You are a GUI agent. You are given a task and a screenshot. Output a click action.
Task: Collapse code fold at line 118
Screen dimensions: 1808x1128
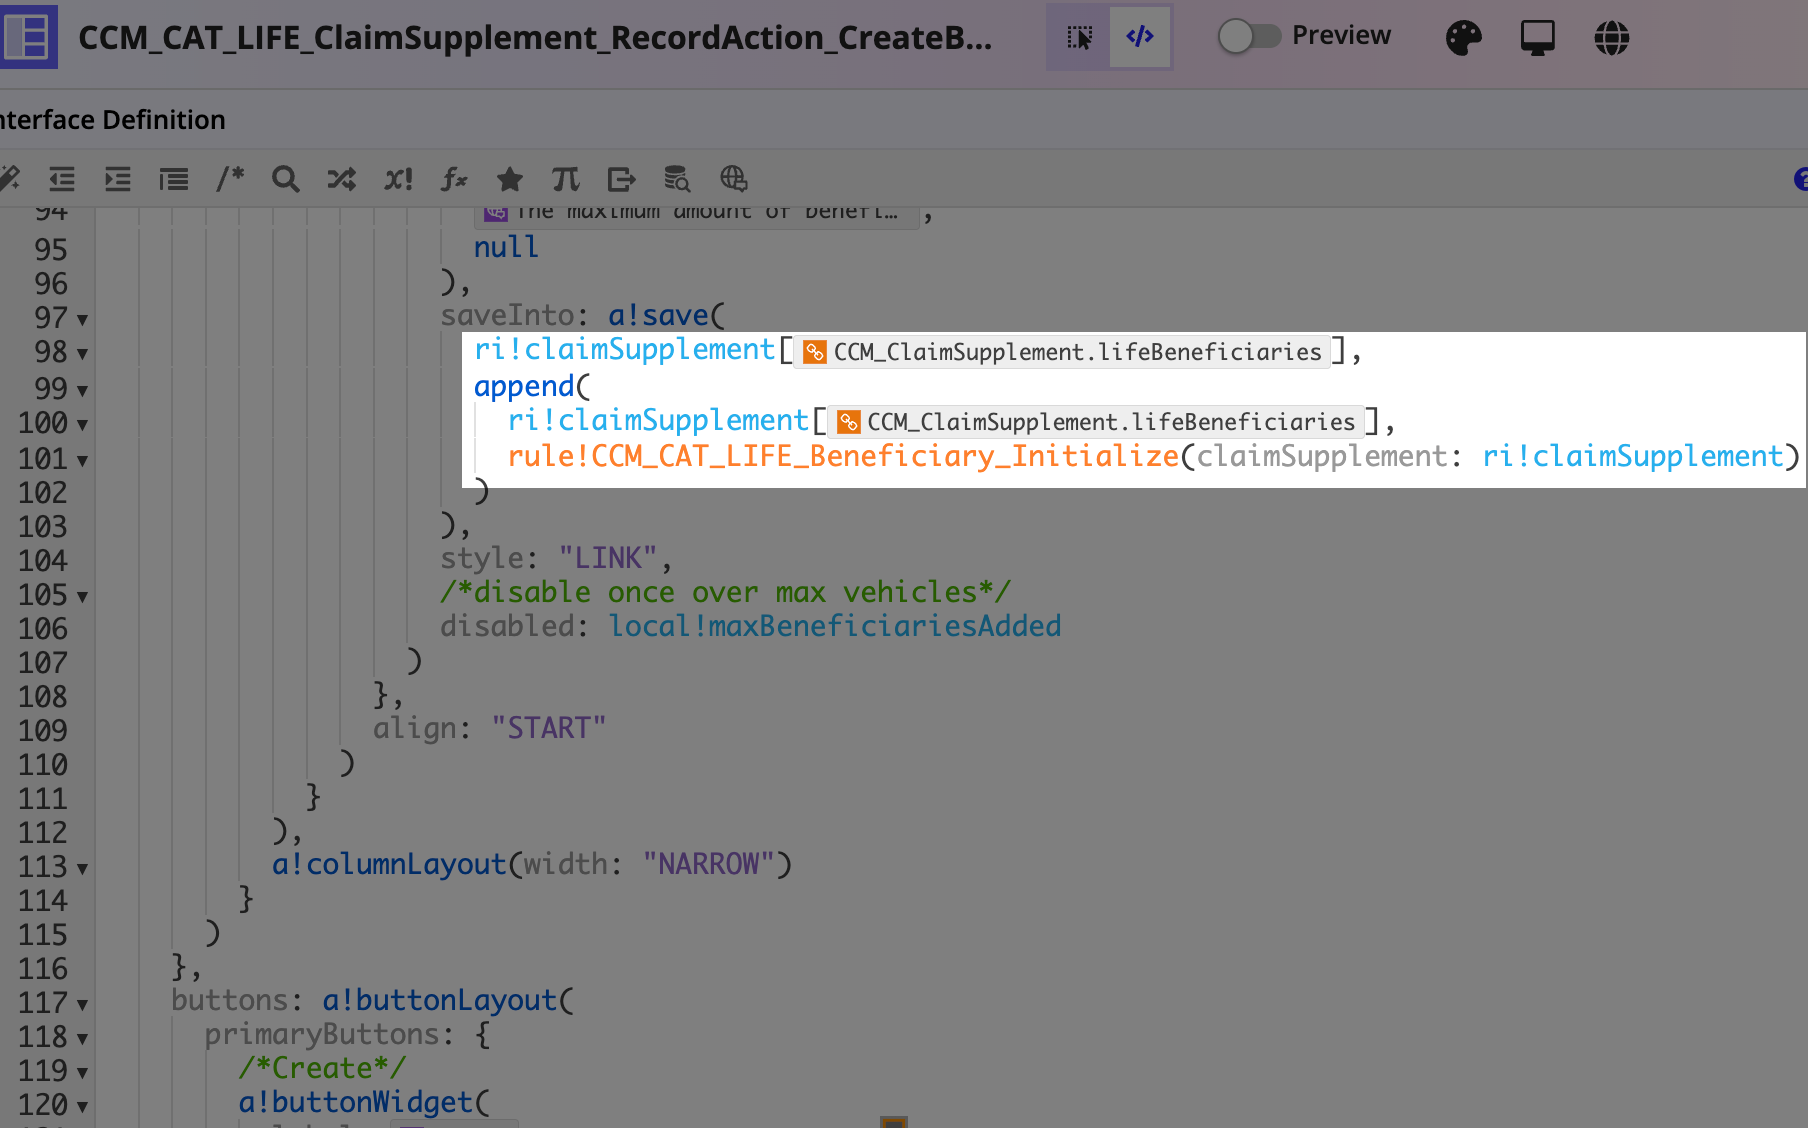pyautogui.click(x=82, y=1039)
